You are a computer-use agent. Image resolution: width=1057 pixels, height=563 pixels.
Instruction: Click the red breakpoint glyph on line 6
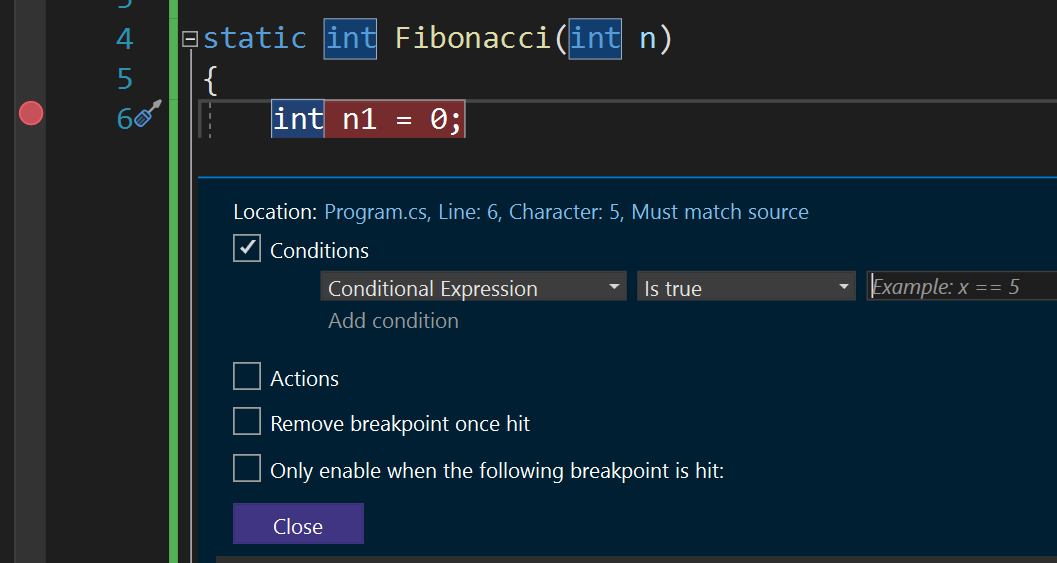pos(31,114)
